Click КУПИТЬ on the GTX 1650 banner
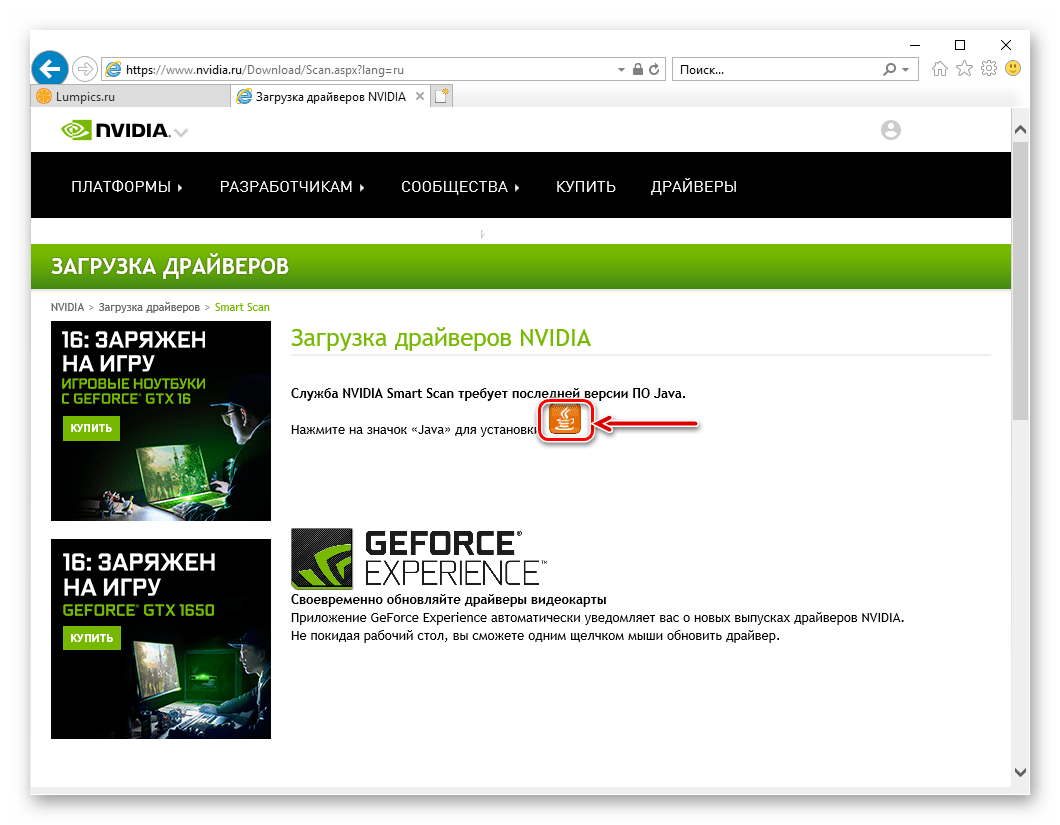 tap(92, 638)
